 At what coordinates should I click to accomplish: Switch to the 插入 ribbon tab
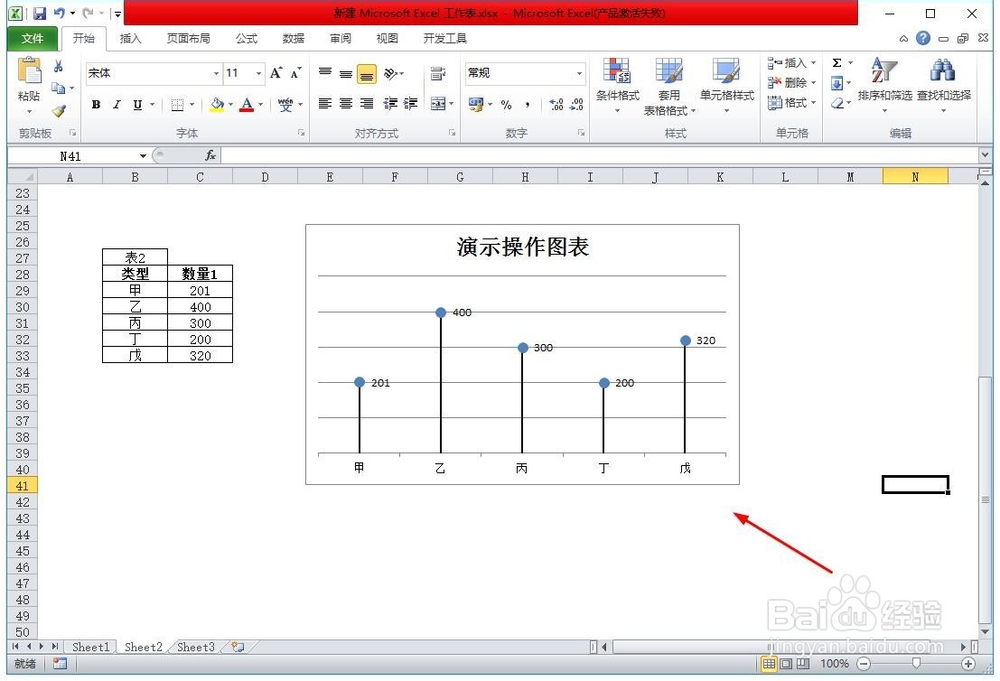(134, 38)
